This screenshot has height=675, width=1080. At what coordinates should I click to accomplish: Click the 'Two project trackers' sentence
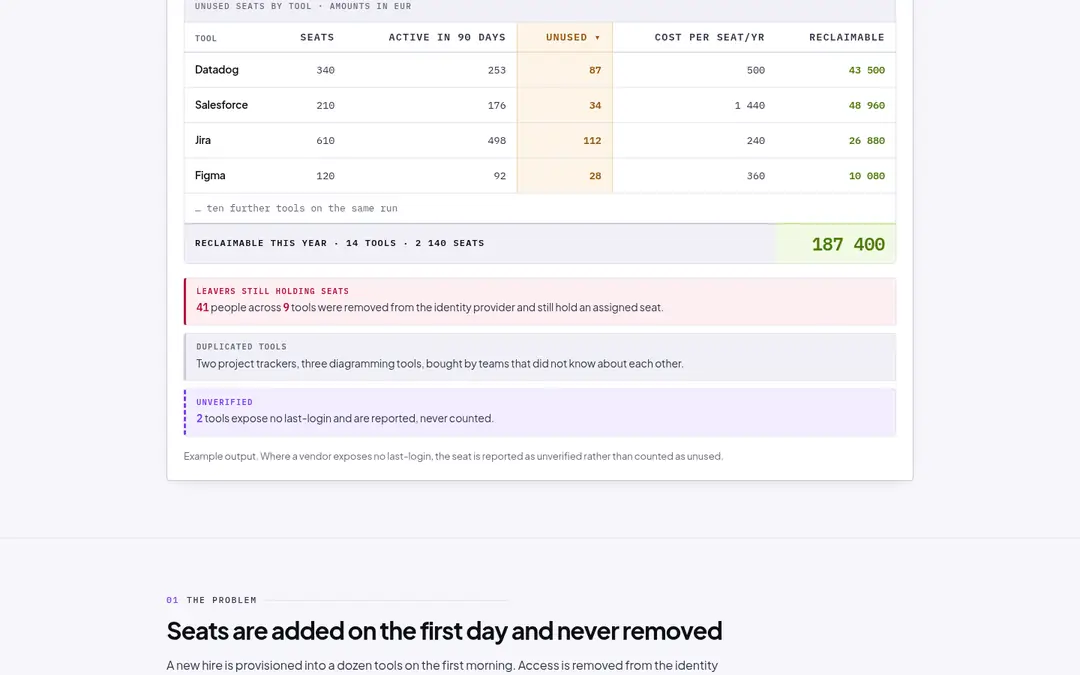click(x=439, y=364)
